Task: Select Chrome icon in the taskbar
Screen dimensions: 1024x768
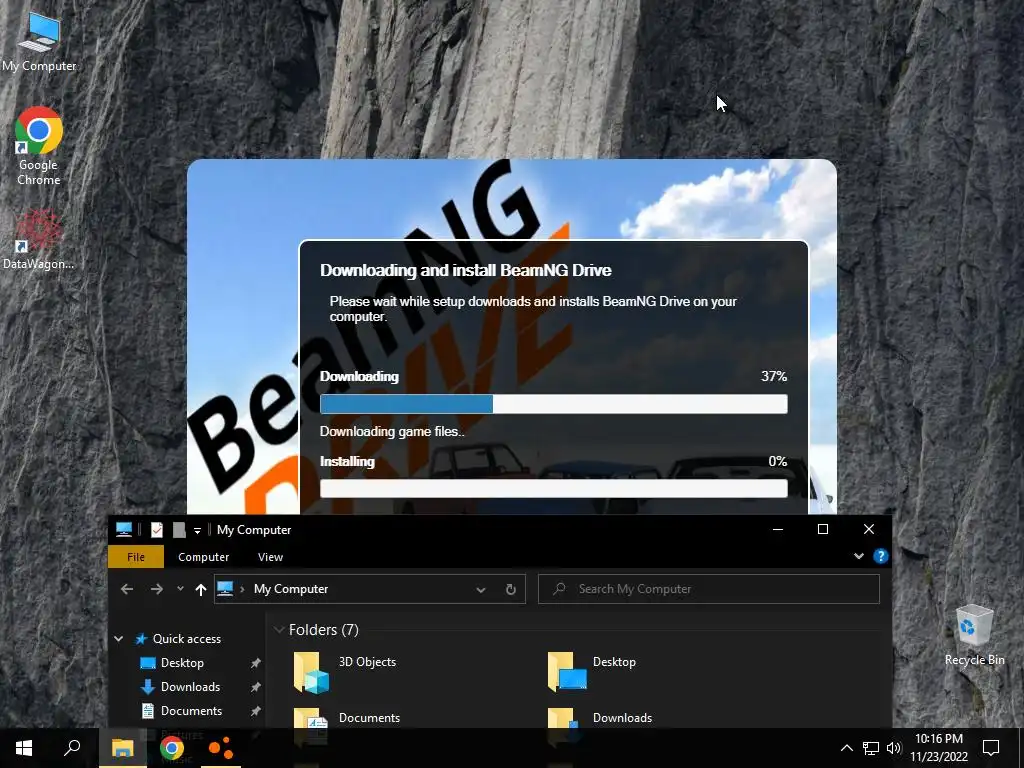Action: coord(172,748)
